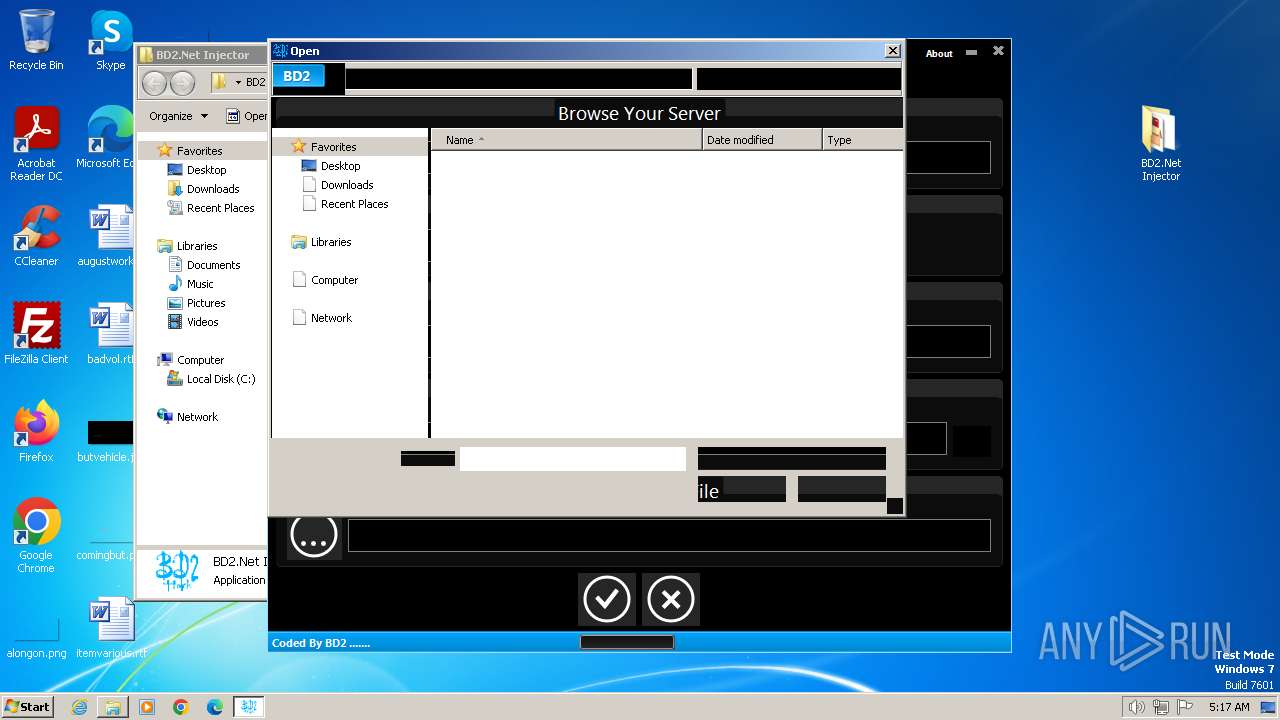Viewport: 1280px width, 720px height.
Task: Select Network in Explorer sidebar
Action: point(197,417)
